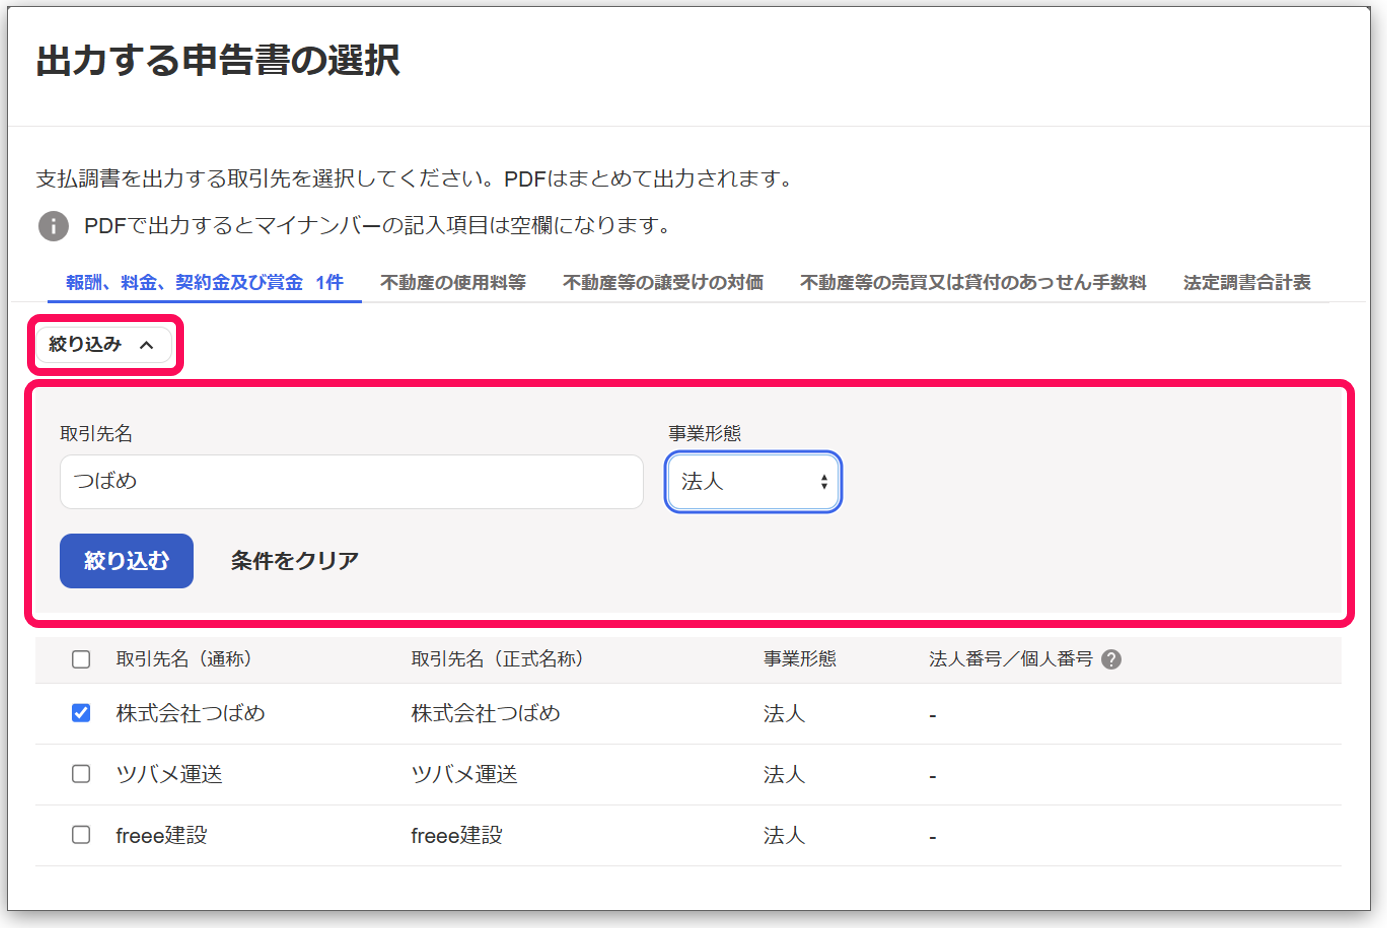This screenshot has height=928, width=1387.
Task: Click ツバメ運送 in the 通称 column
Action: pyautogui.click(x=169, y=774)
